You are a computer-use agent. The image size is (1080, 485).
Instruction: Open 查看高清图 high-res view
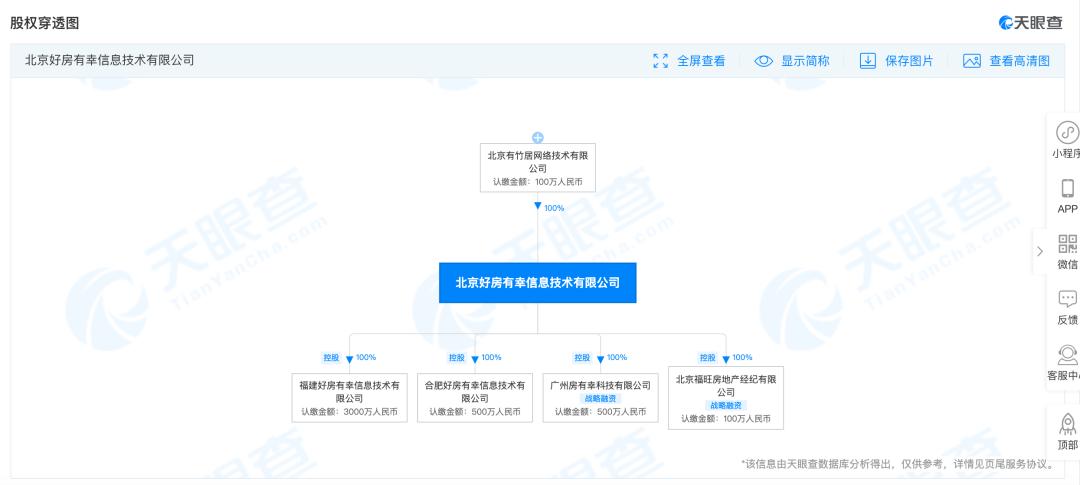pyautogui.click(x=1020, y=61)
